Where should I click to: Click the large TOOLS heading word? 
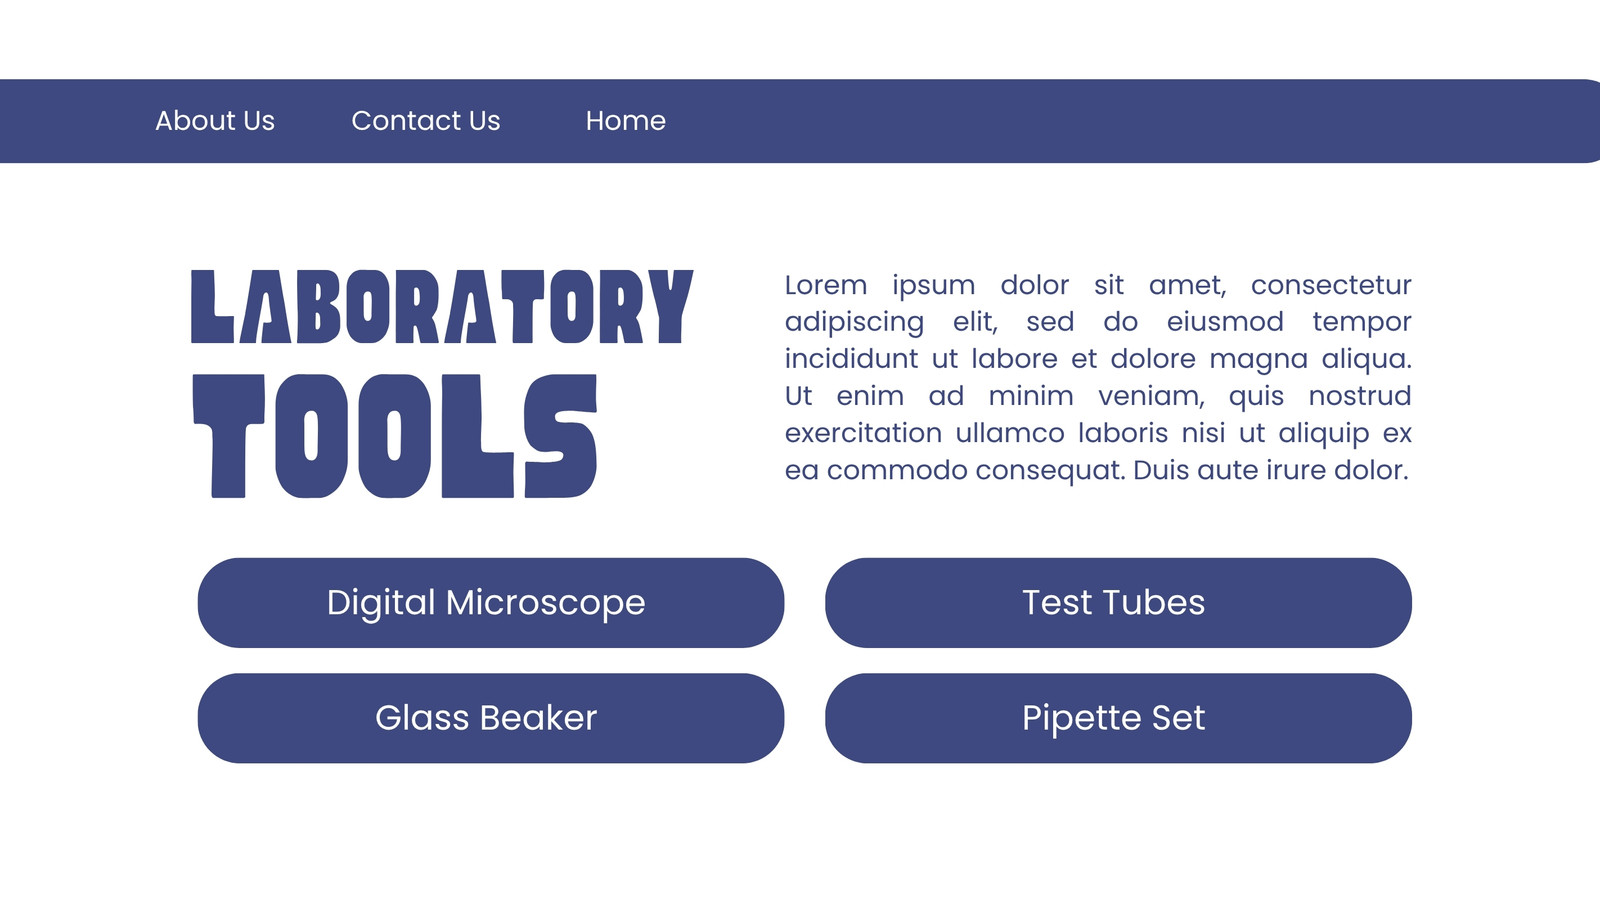(395, 436)
